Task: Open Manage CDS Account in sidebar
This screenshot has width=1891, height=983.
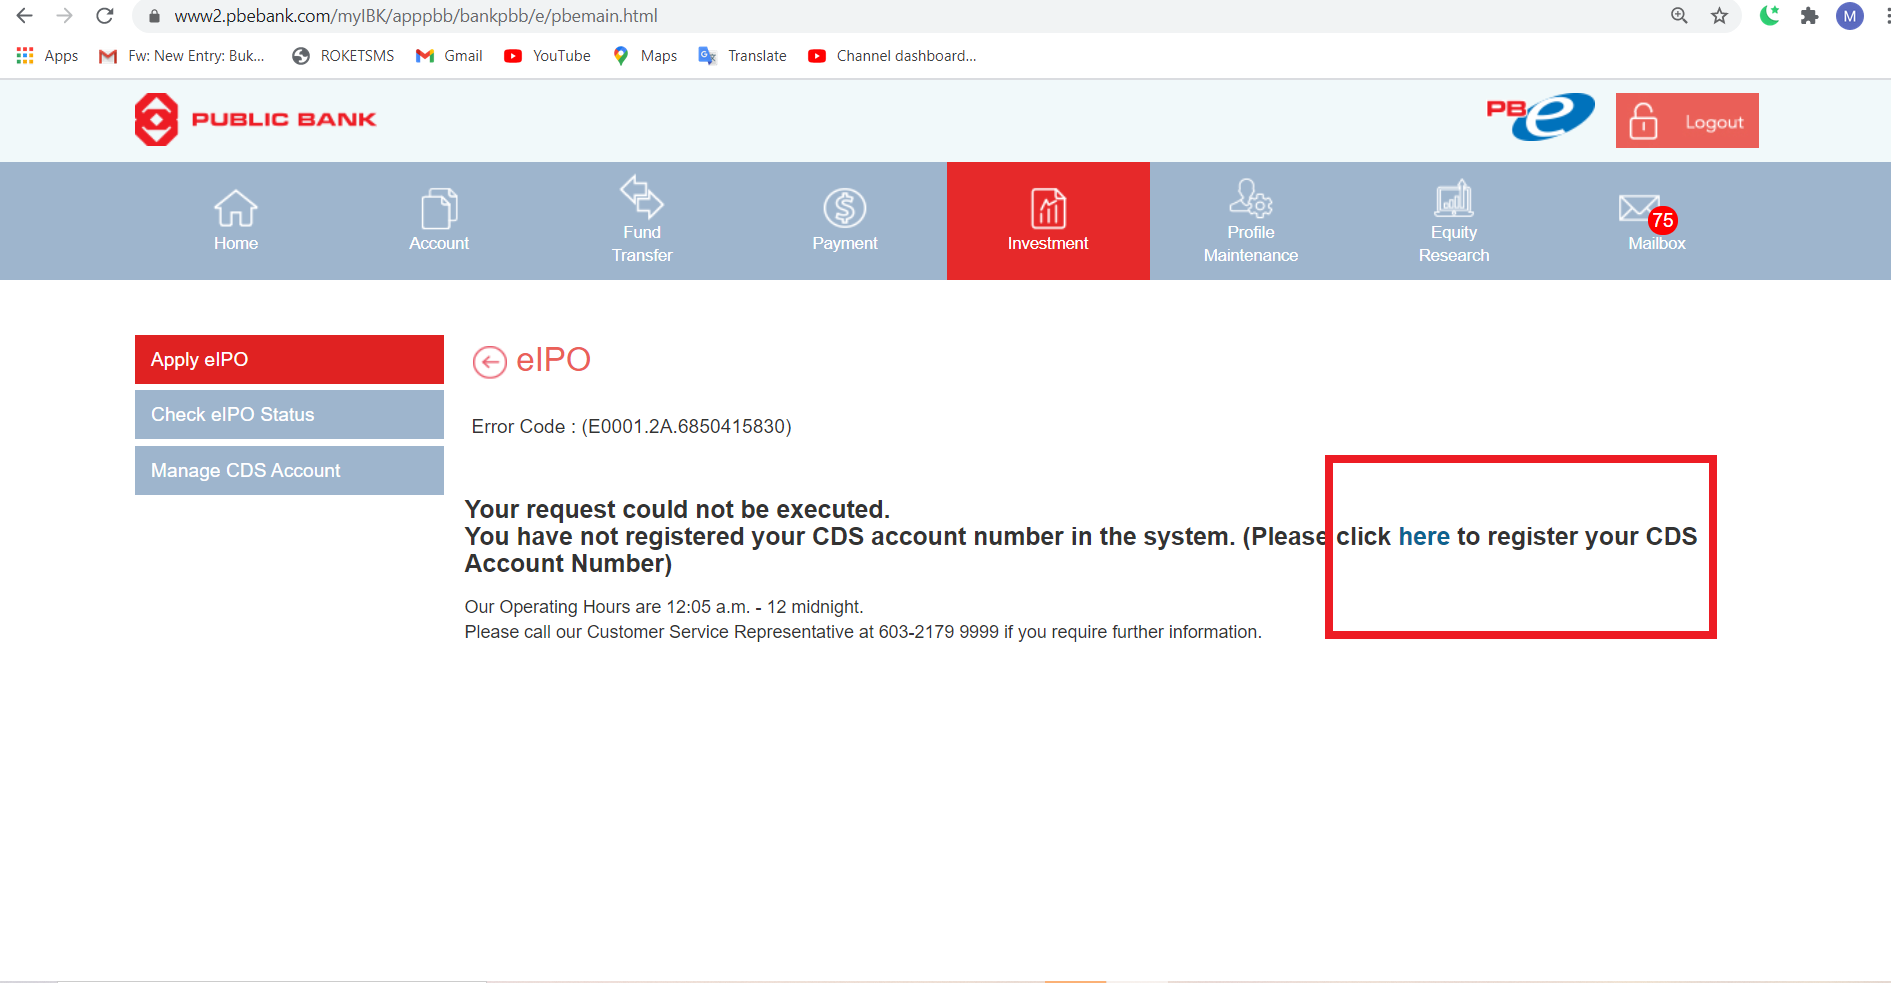Action: click(289, 470)
